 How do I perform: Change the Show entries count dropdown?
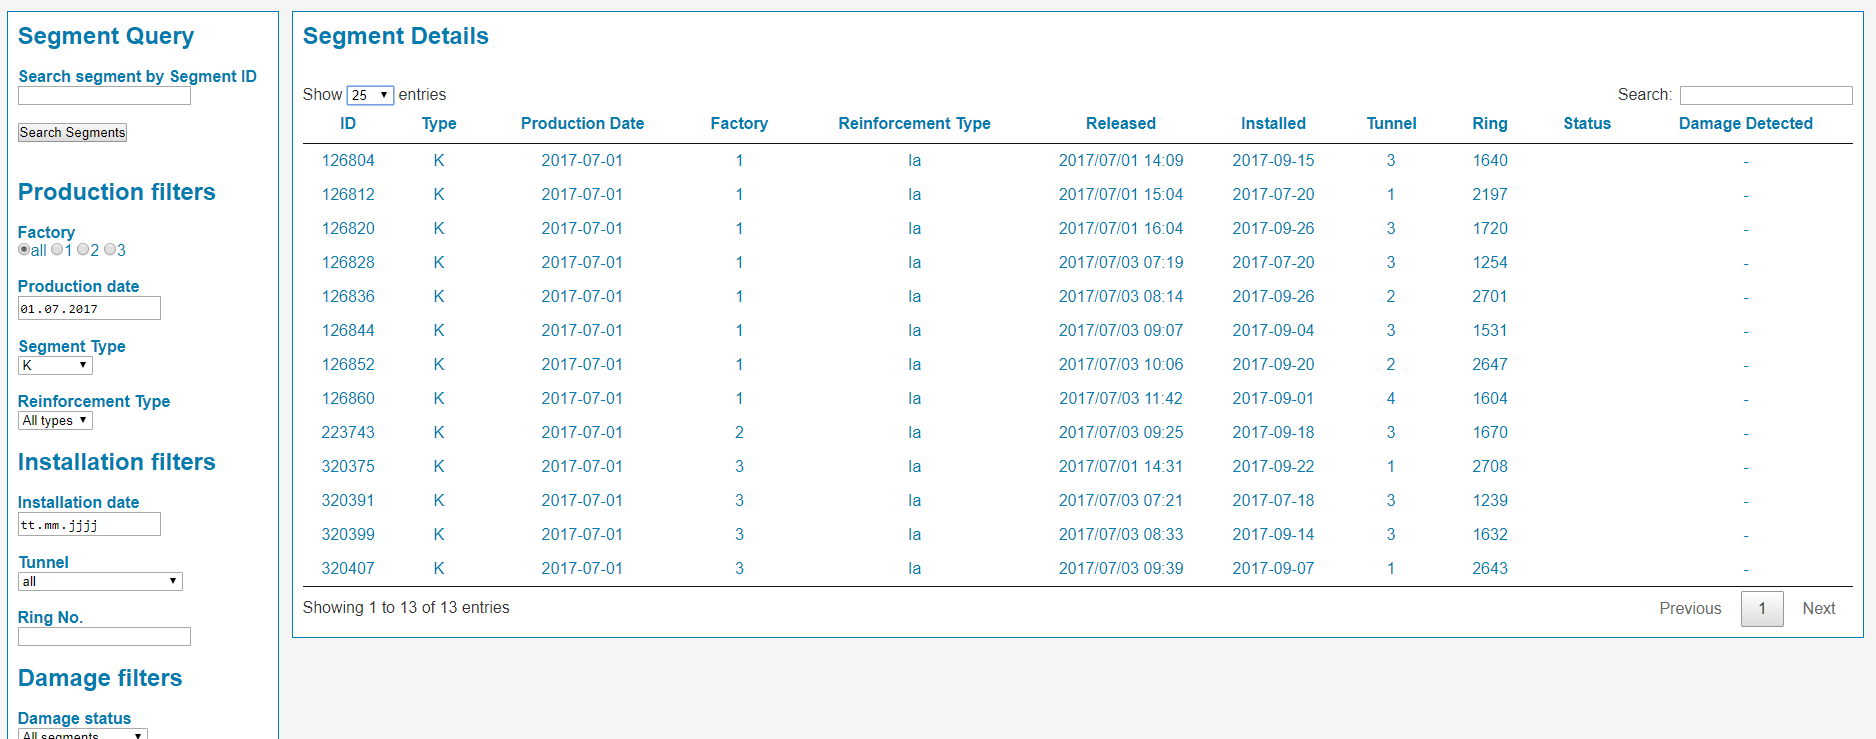click(370, 95)
